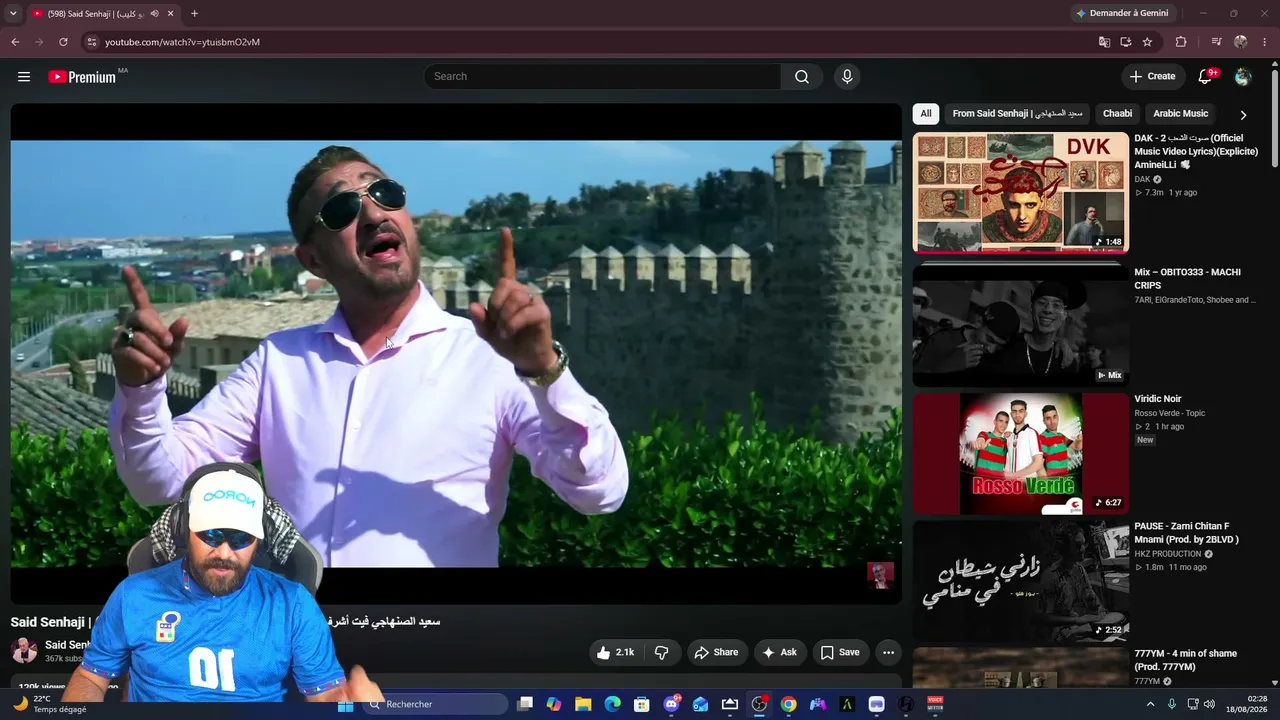Translate this page icon in address bar
Image resolution: width=1280 pixels, height=720 pixels.
pyautogui.click(x=1104, y=42)
